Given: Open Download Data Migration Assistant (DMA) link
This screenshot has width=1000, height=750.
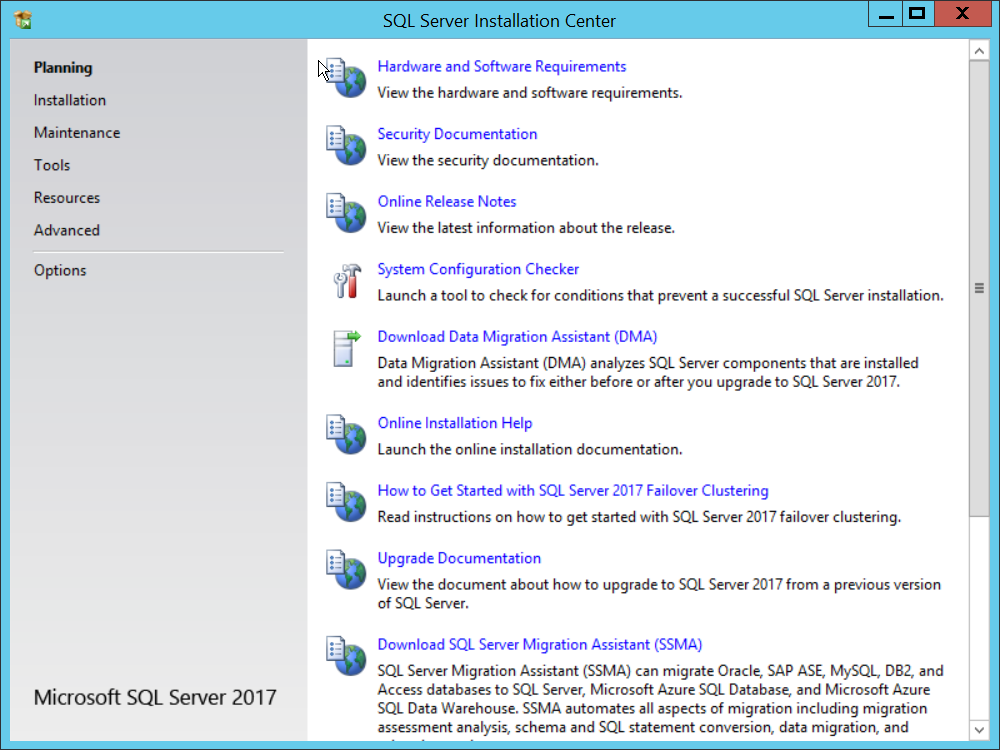Looking at the screenshot, I should point(517,337).
